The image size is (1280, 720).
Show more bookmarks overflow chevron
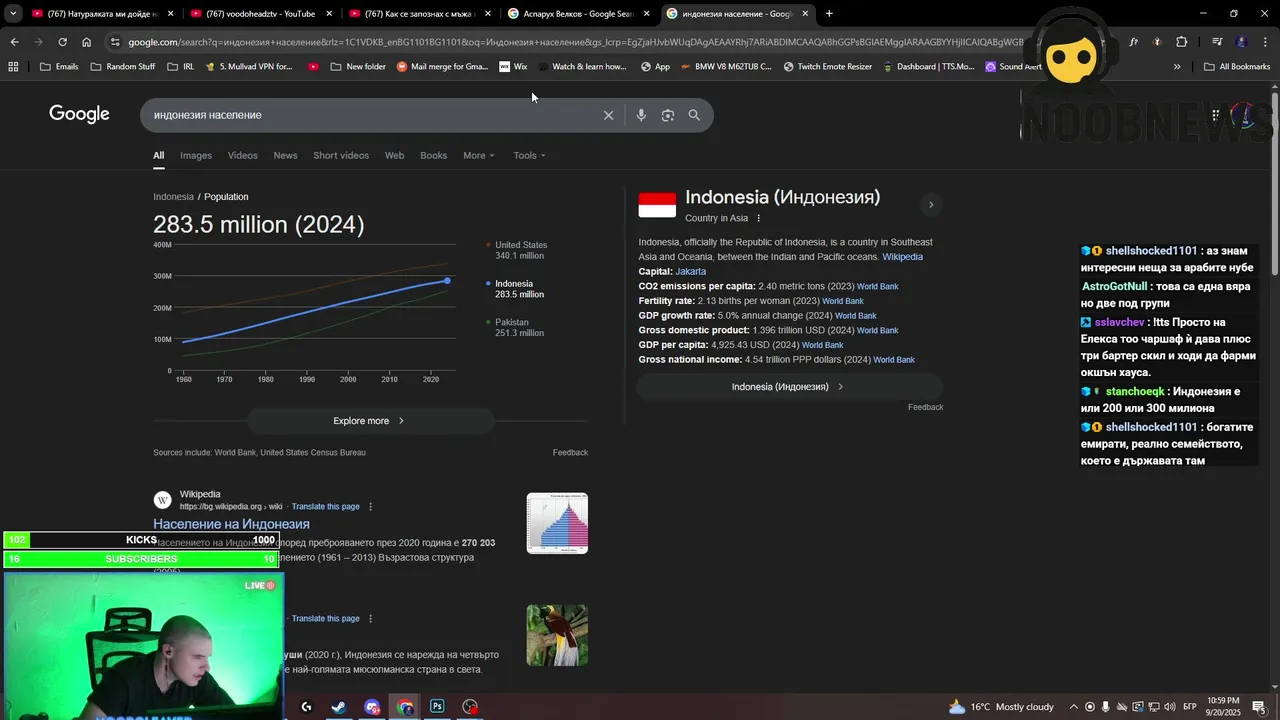pyautogui.click(x=1177, y=67)
